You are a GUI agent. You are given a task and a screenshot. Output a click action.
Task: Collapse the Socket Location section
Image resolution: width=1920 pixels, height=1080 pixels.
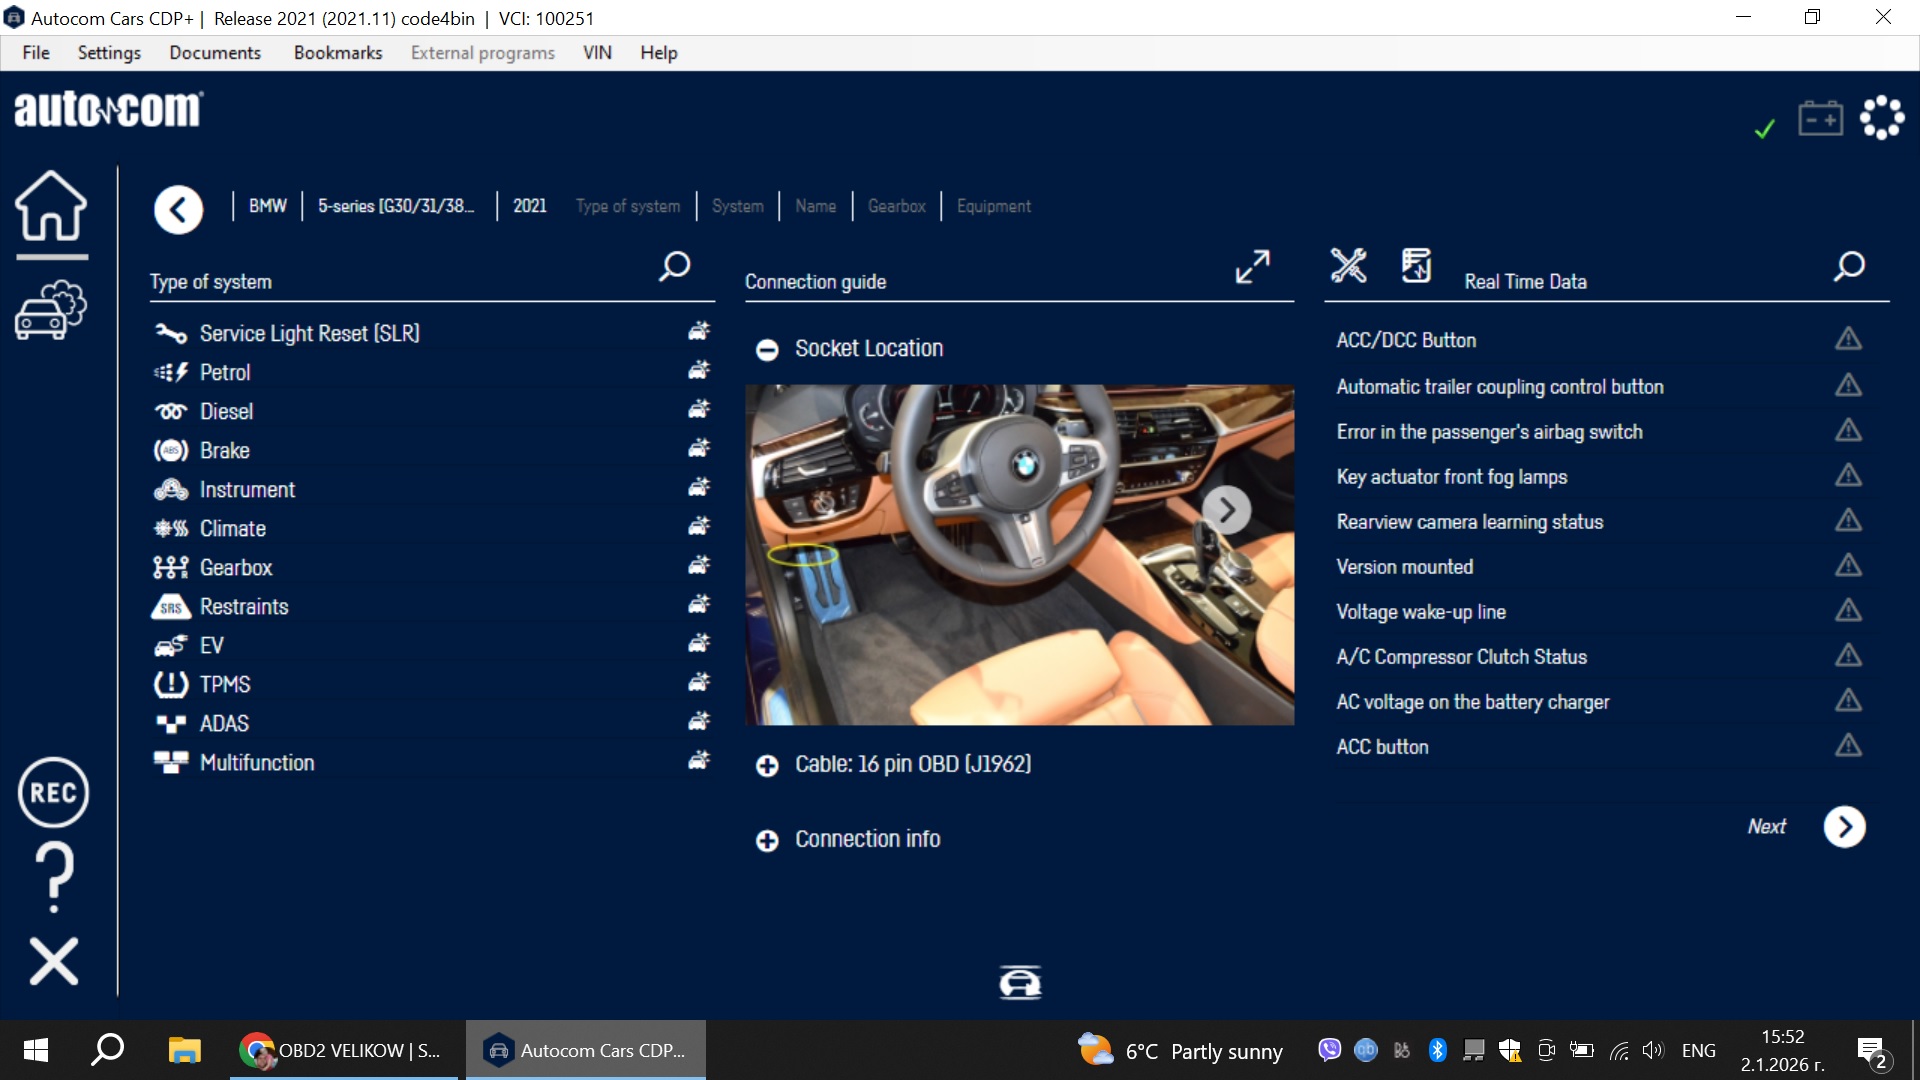767,350
